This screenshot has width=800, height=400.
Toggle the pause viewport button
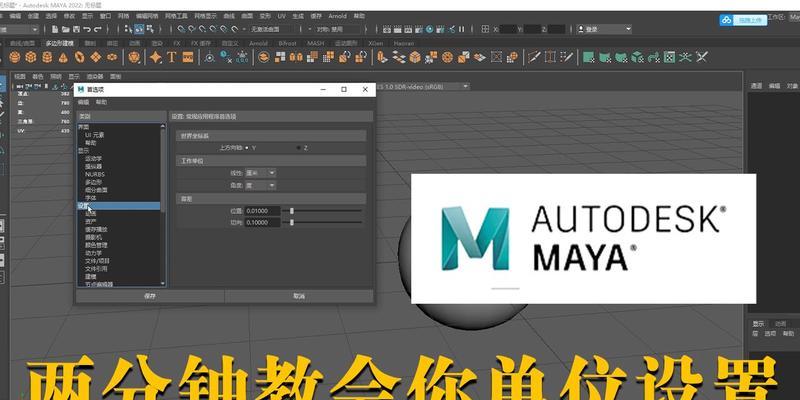462,30
